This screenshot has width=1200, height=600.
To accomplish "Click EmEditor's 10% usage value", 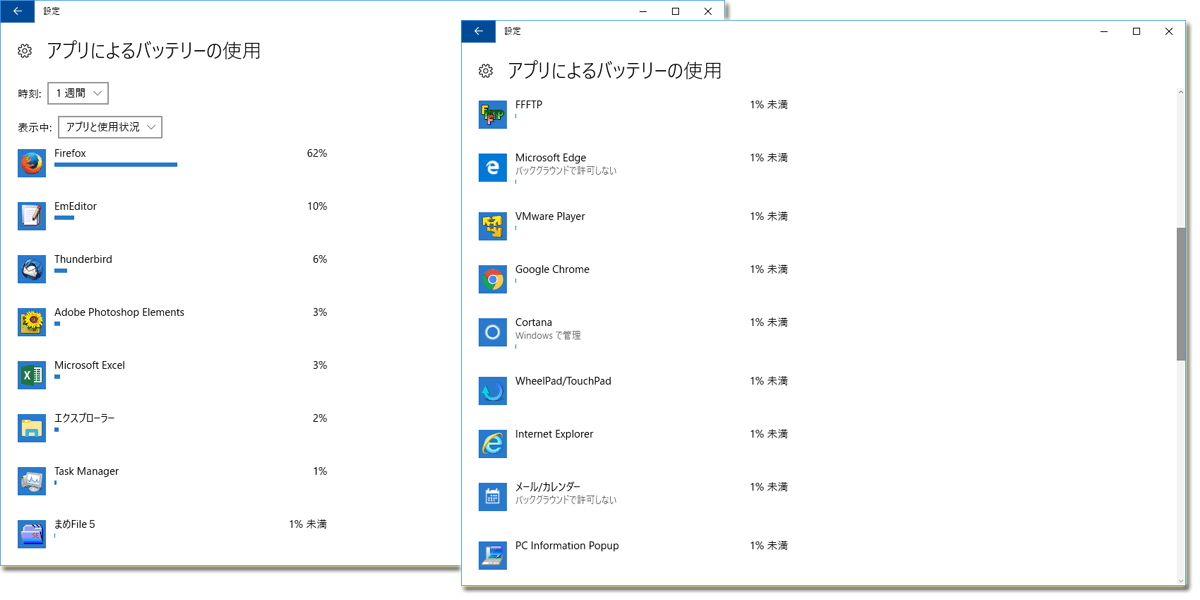I will pyautogui.click(x=317, y=206).
